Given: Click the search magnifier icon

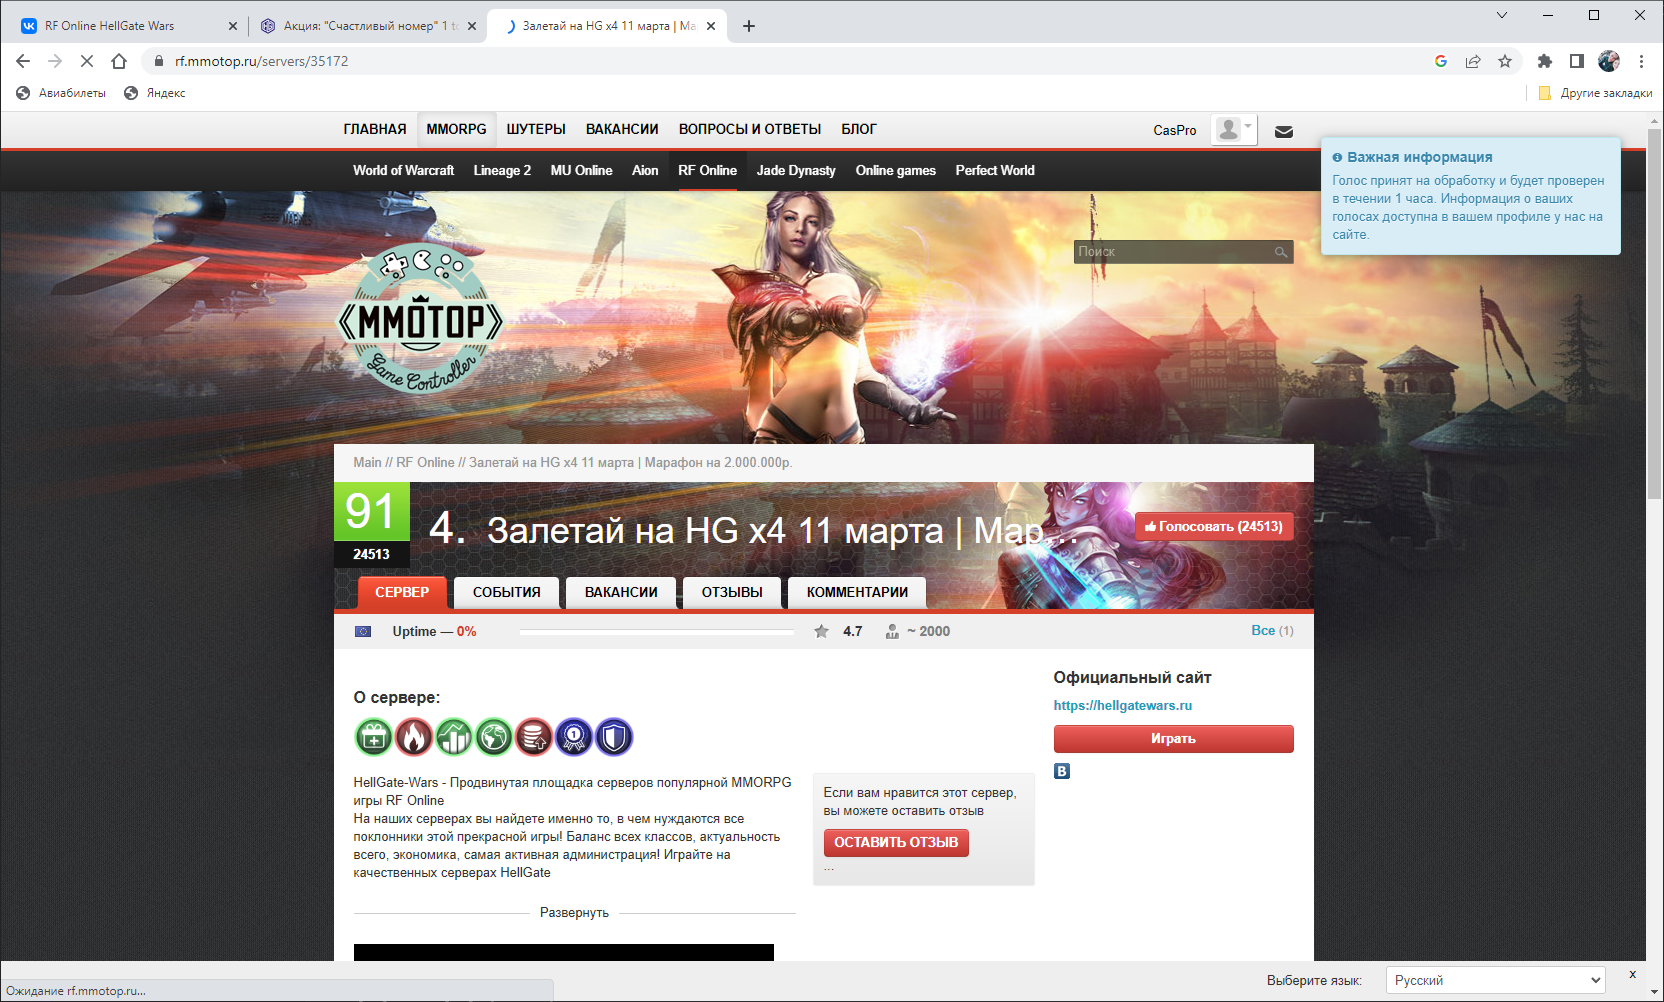Looking at the screenshot, I should click(1280, 252).
